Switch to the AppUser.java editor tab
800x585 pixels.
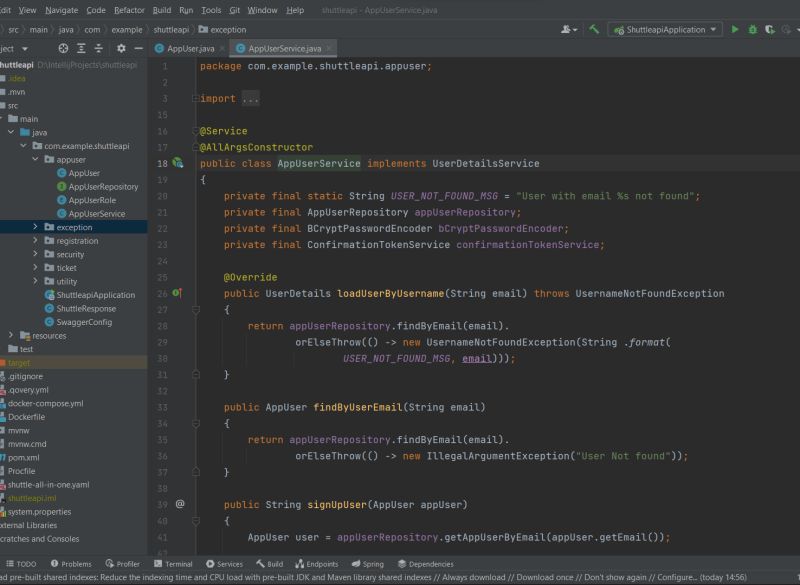coord(190,48)
